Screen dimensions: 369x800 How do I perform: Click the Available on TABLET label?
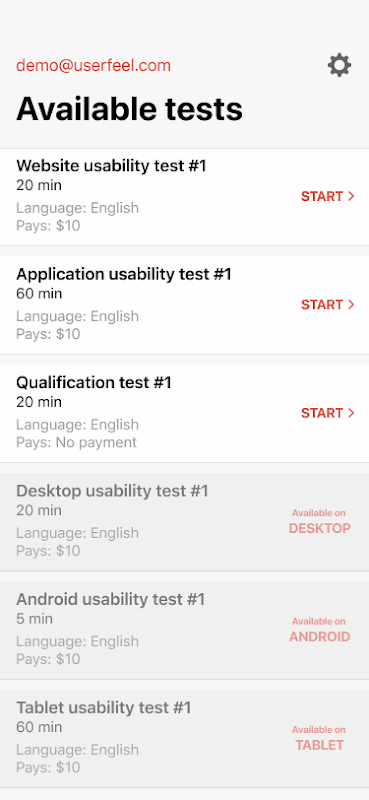319,738
